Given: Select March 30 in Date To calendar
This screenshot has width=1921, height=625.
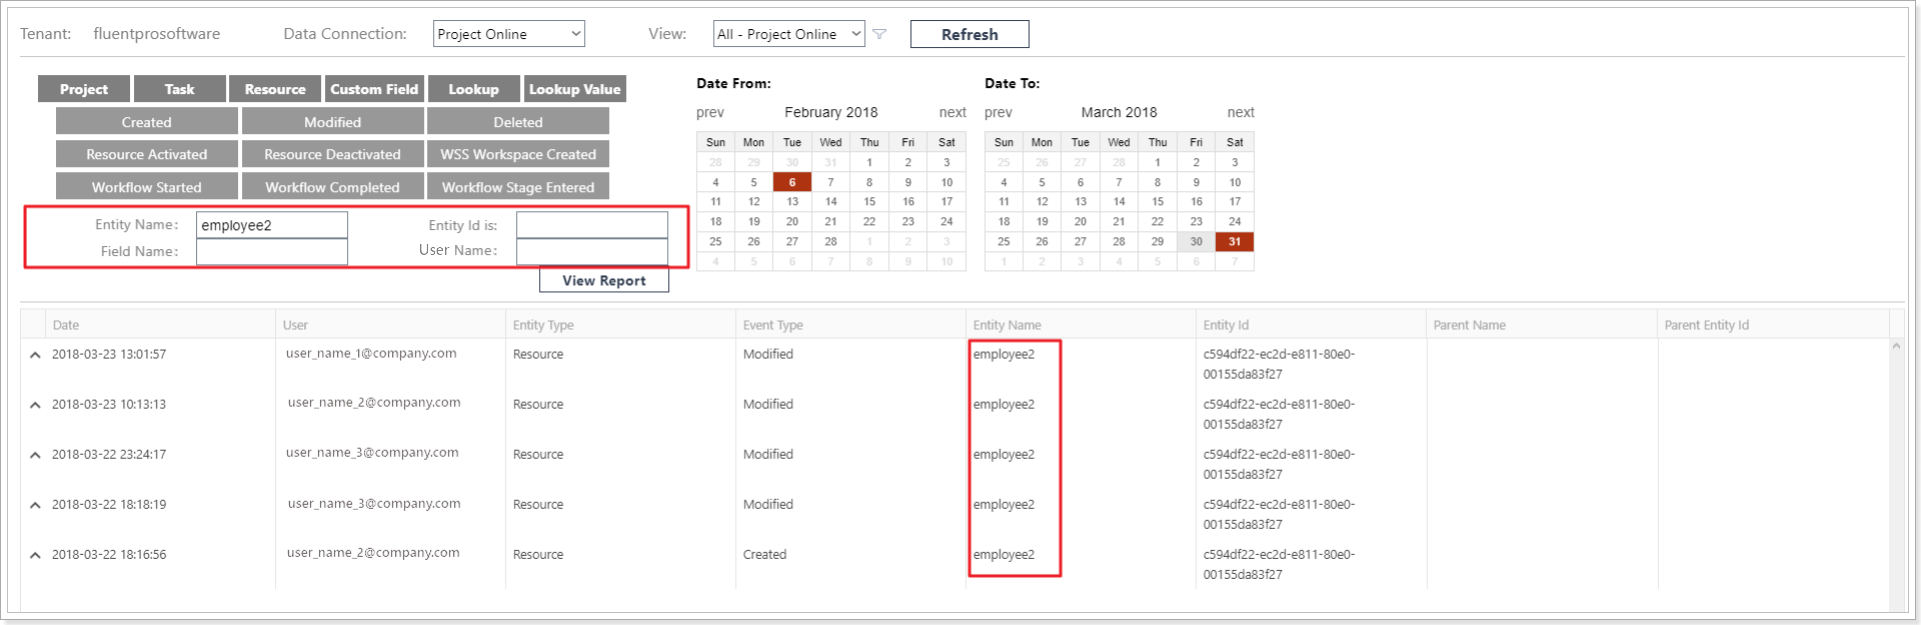Looking at the screenshot, I should 1196,241.
